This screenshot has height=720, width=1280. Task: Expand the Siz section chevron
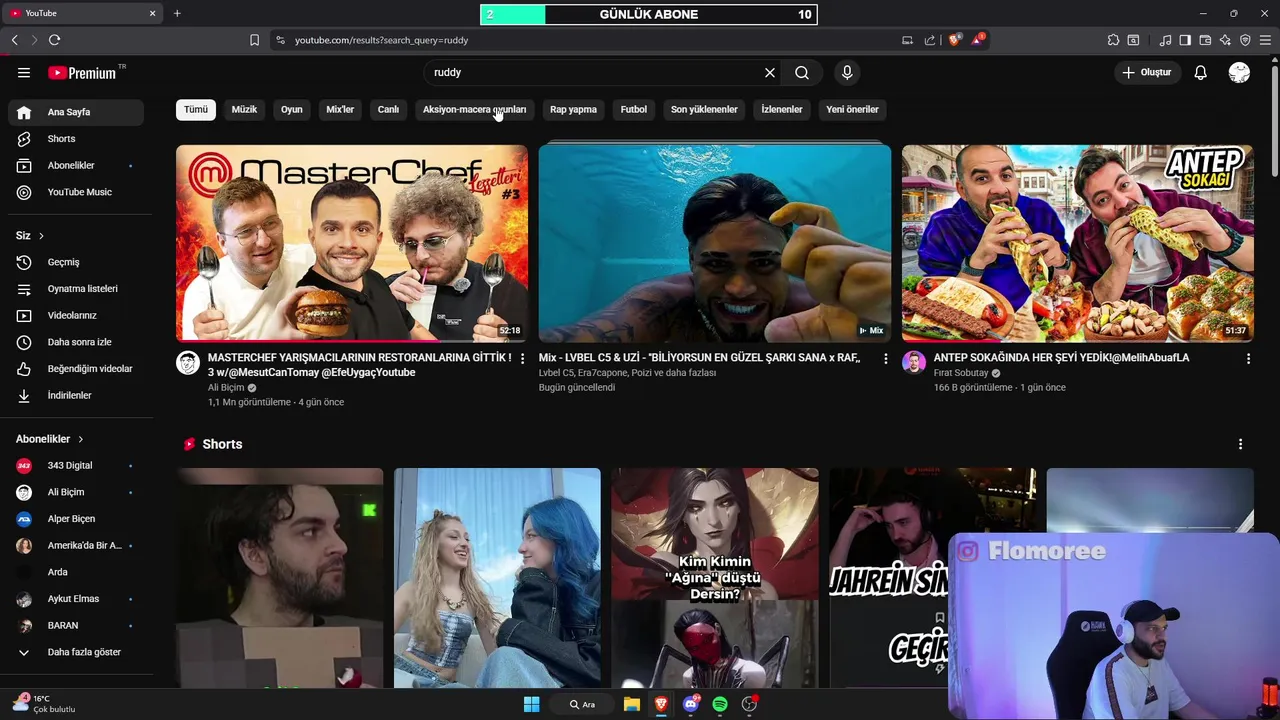pos(41,236)
